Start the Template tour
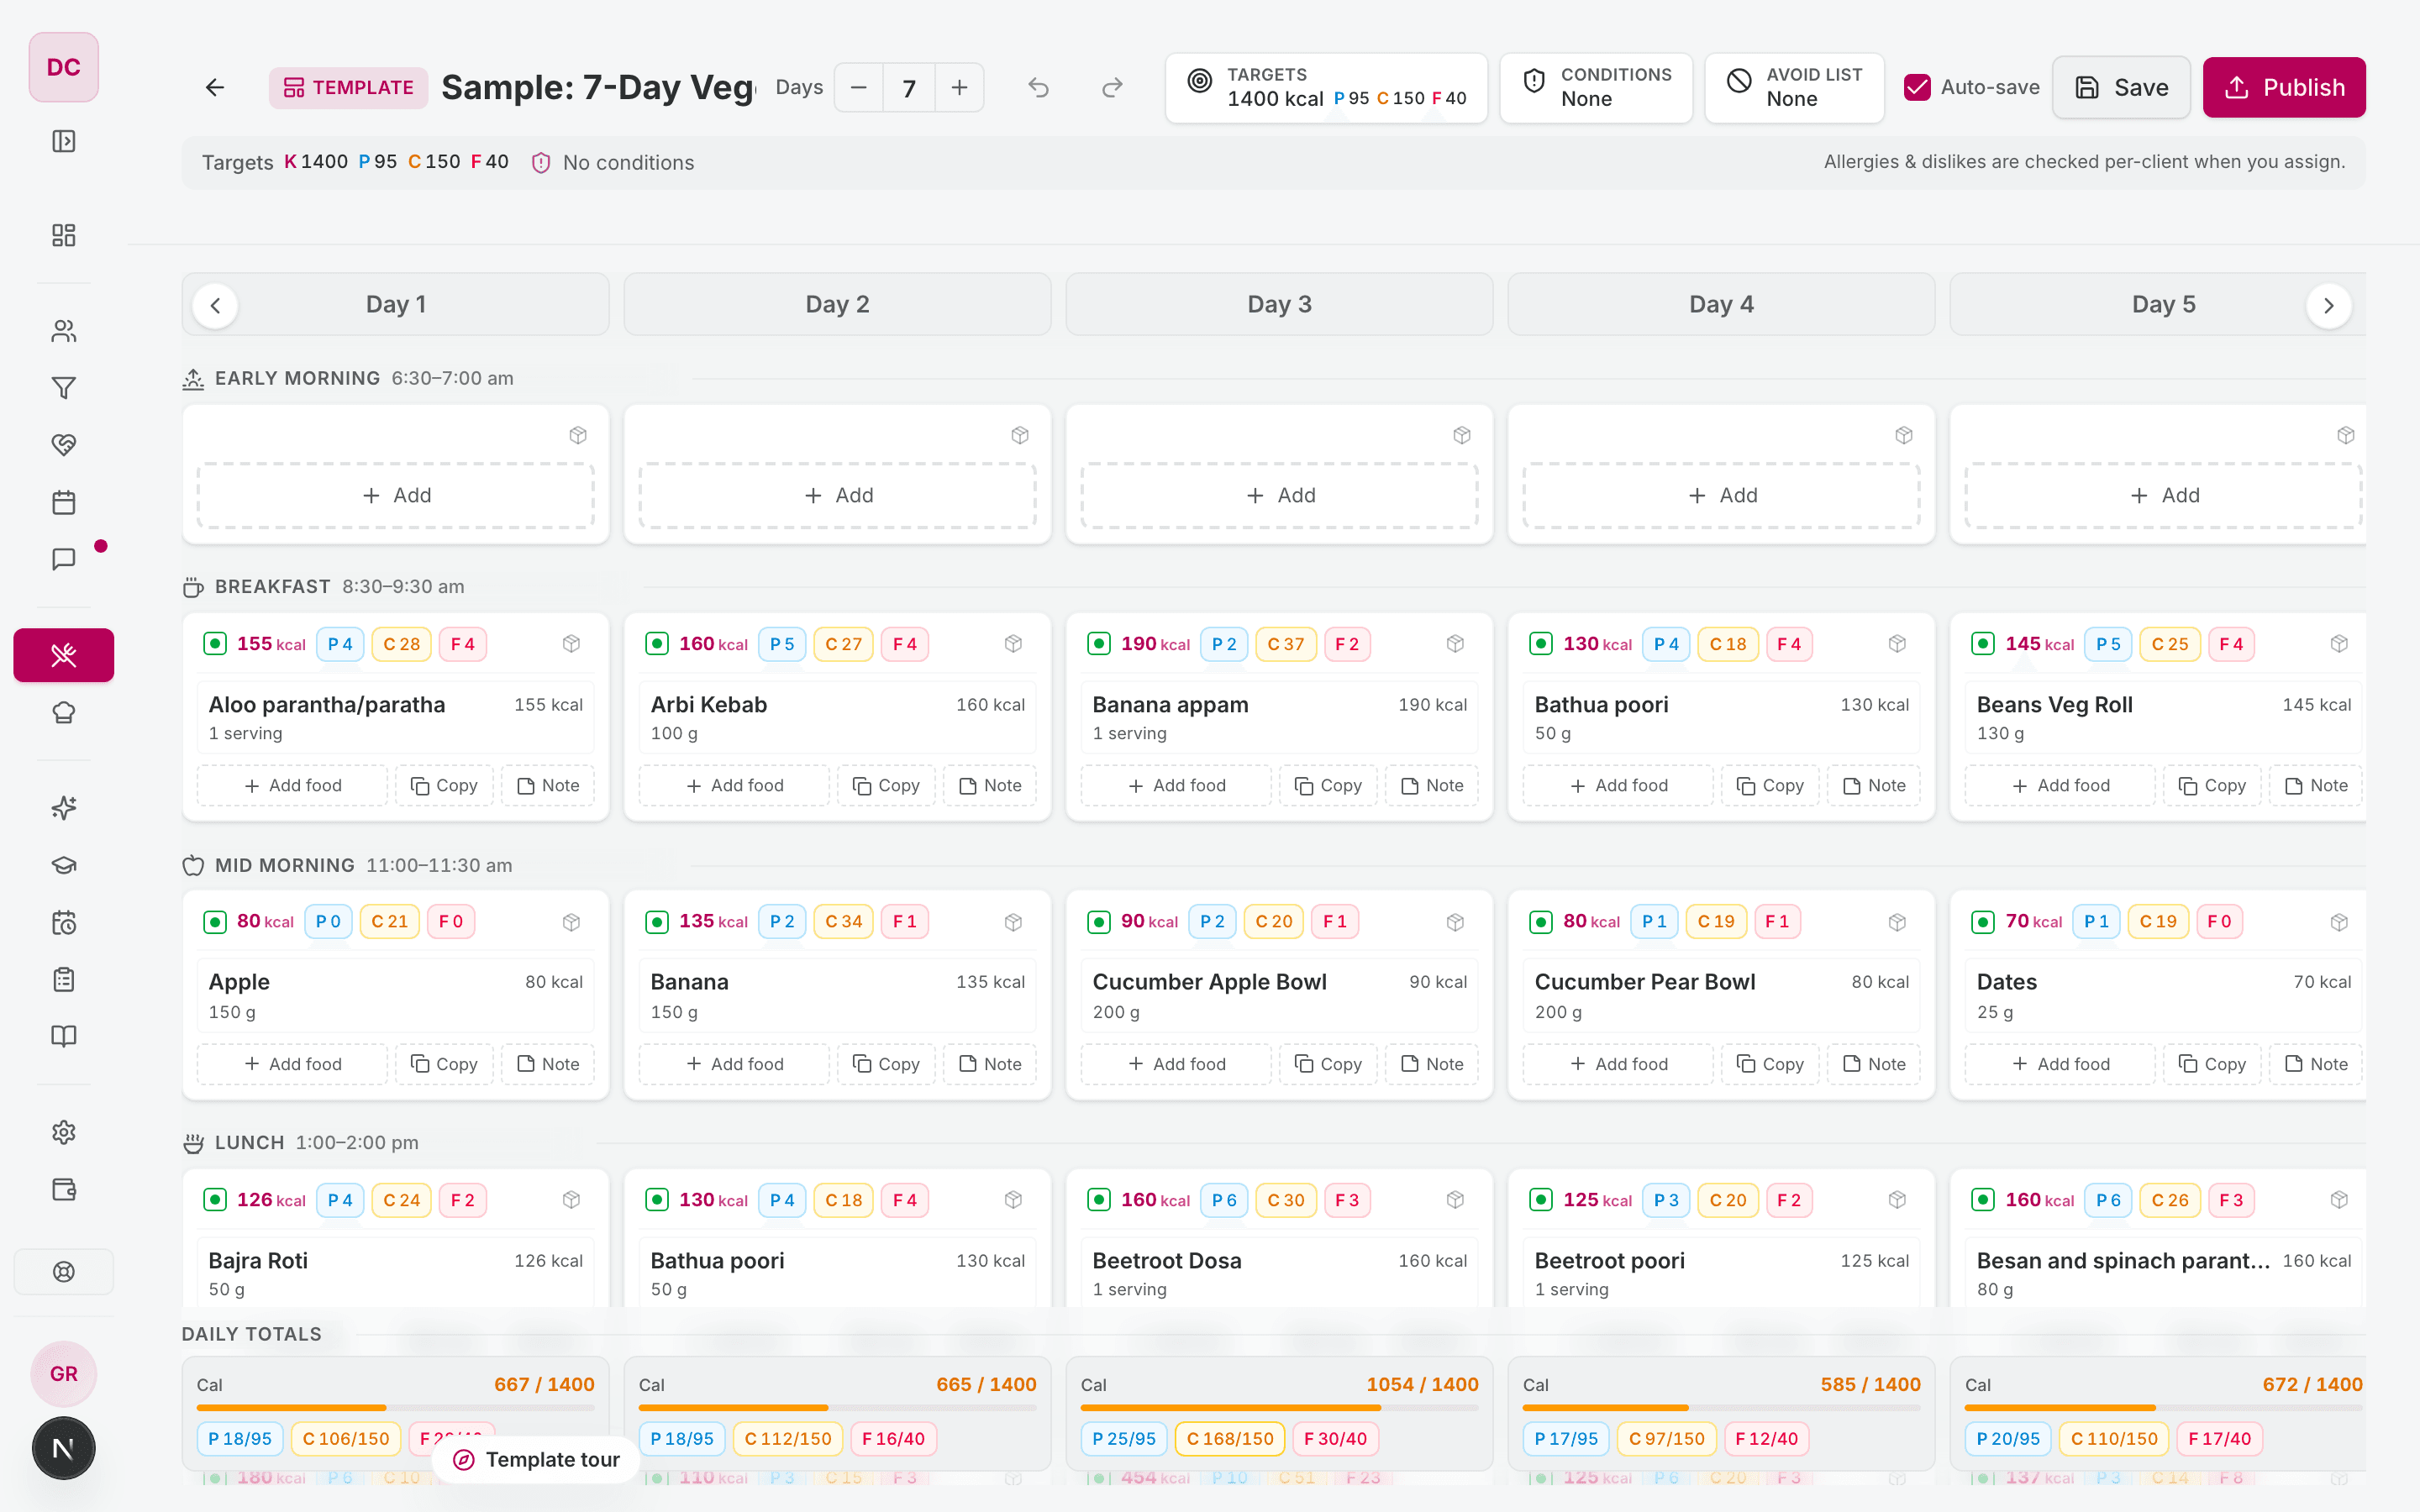This screenshot has height=1512, width=2420. click(536, 1459)
